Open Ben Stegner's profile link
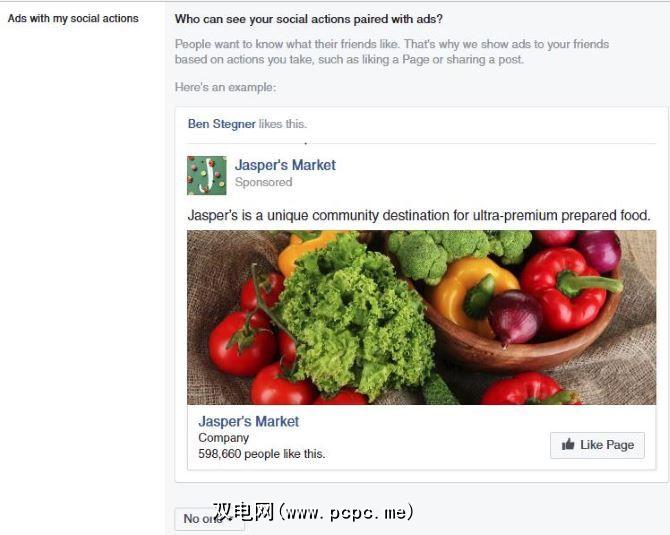This screenshot has width=670, height=535. click(222, 124)
